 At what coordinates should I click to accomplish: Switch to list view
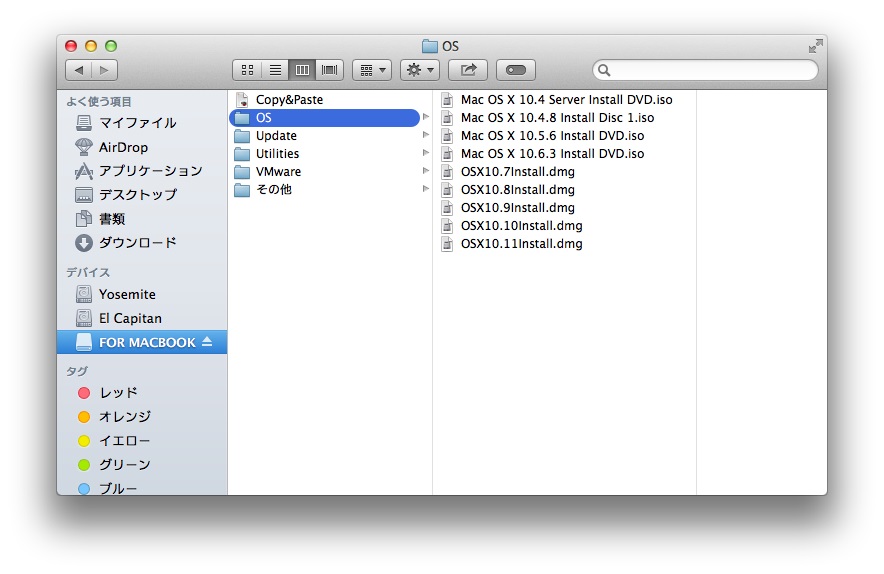click(275, 70)
